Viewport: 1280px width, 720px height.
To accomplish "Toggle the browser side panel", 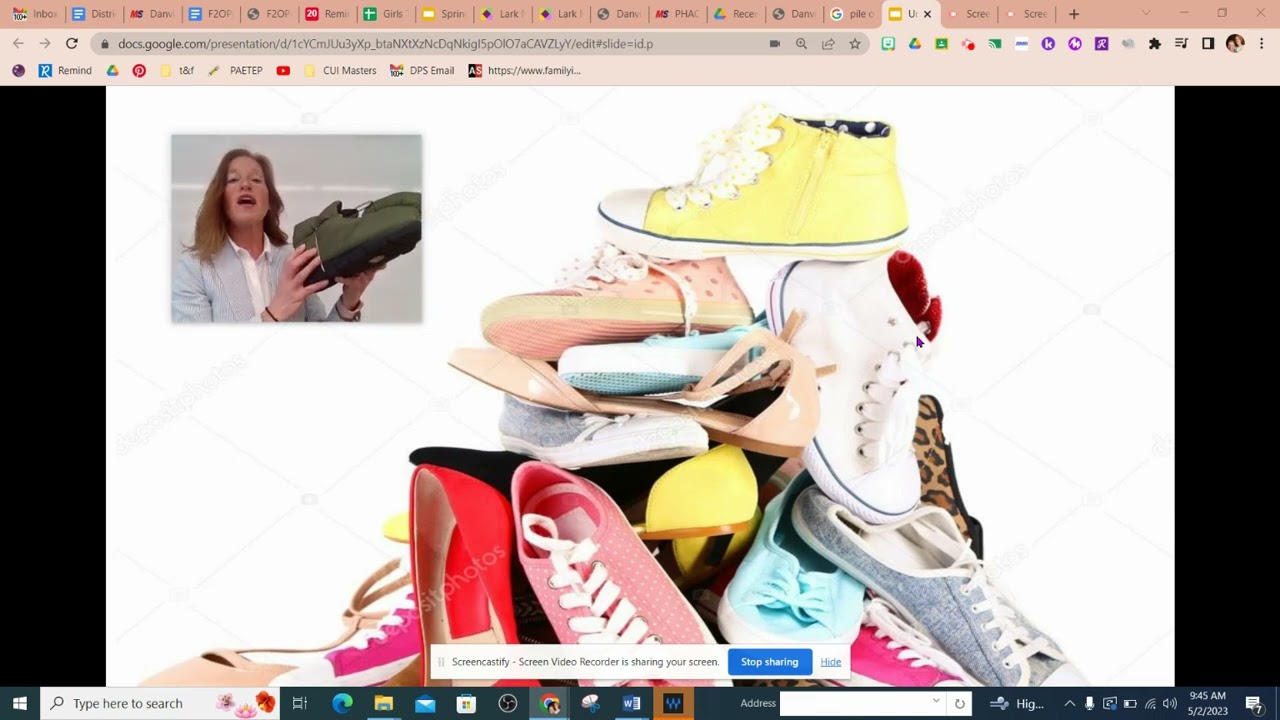I will tap(1208, 44).
